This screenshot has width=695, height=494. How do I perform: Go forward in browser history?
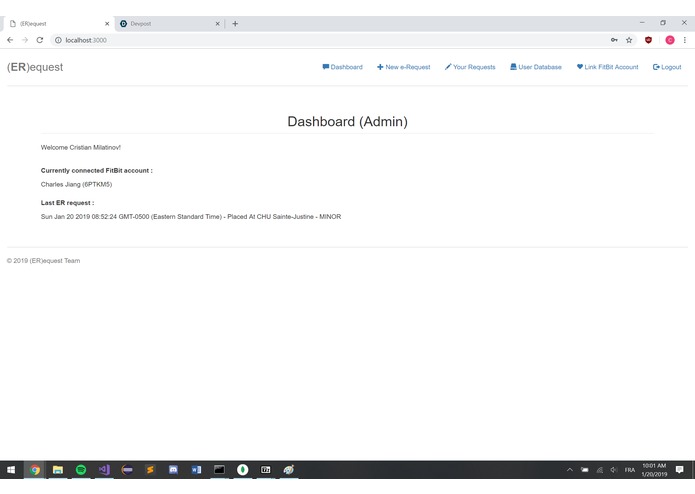click(25, 40)
